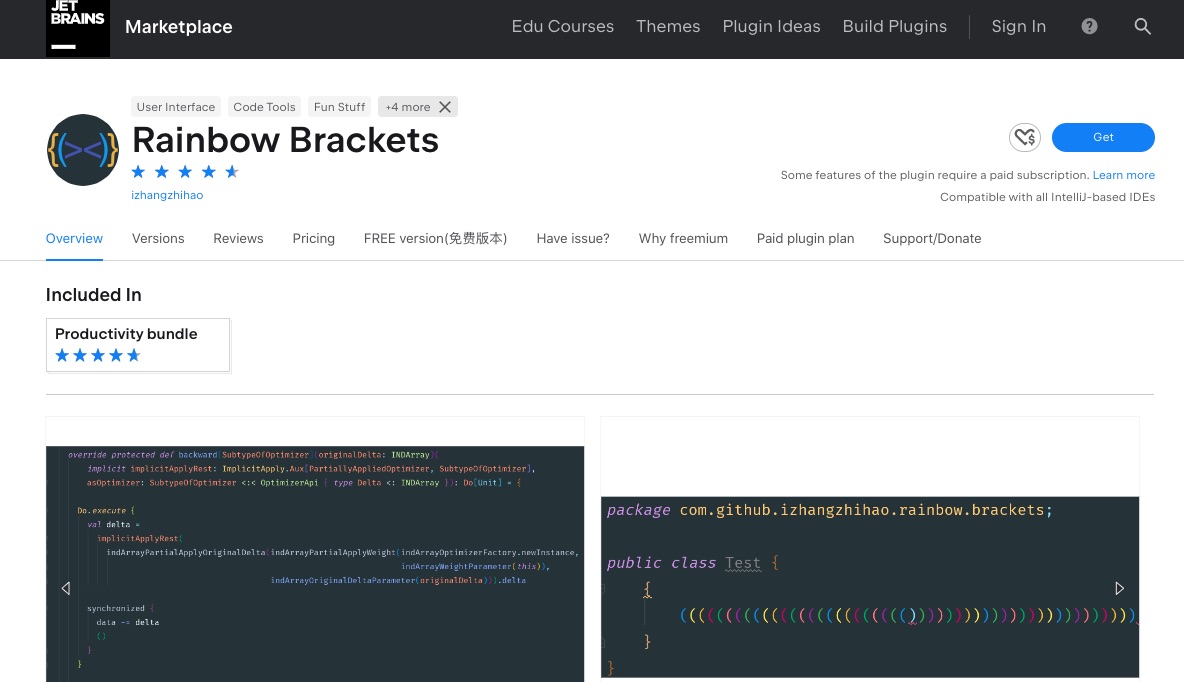The width and height of the screenshot is (1184, 682).
Task: Click the plugin star rating
Action: [185, 172]
